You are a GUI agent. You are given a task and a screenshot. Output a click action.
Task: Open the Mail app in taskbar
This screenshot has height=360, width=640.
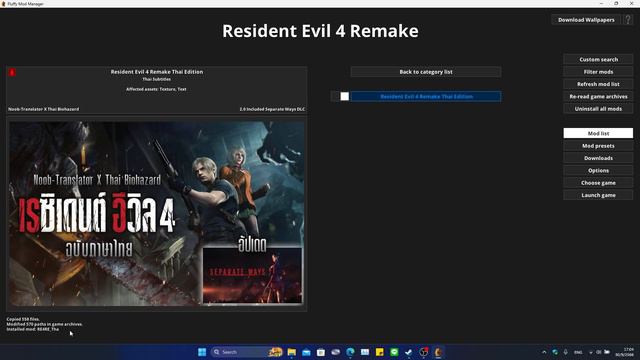(x=306, y=352)
